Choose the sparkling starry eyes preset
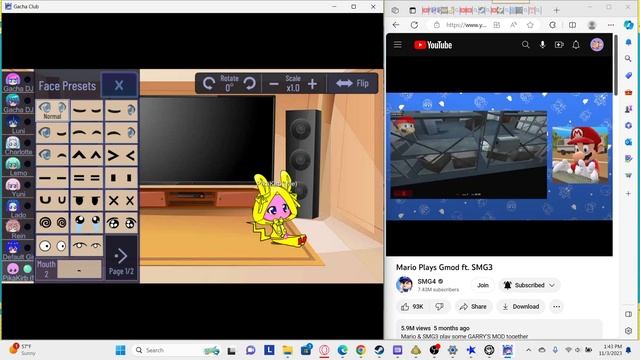This screenshot has width=640, height=360. click(x=121, y=222)
